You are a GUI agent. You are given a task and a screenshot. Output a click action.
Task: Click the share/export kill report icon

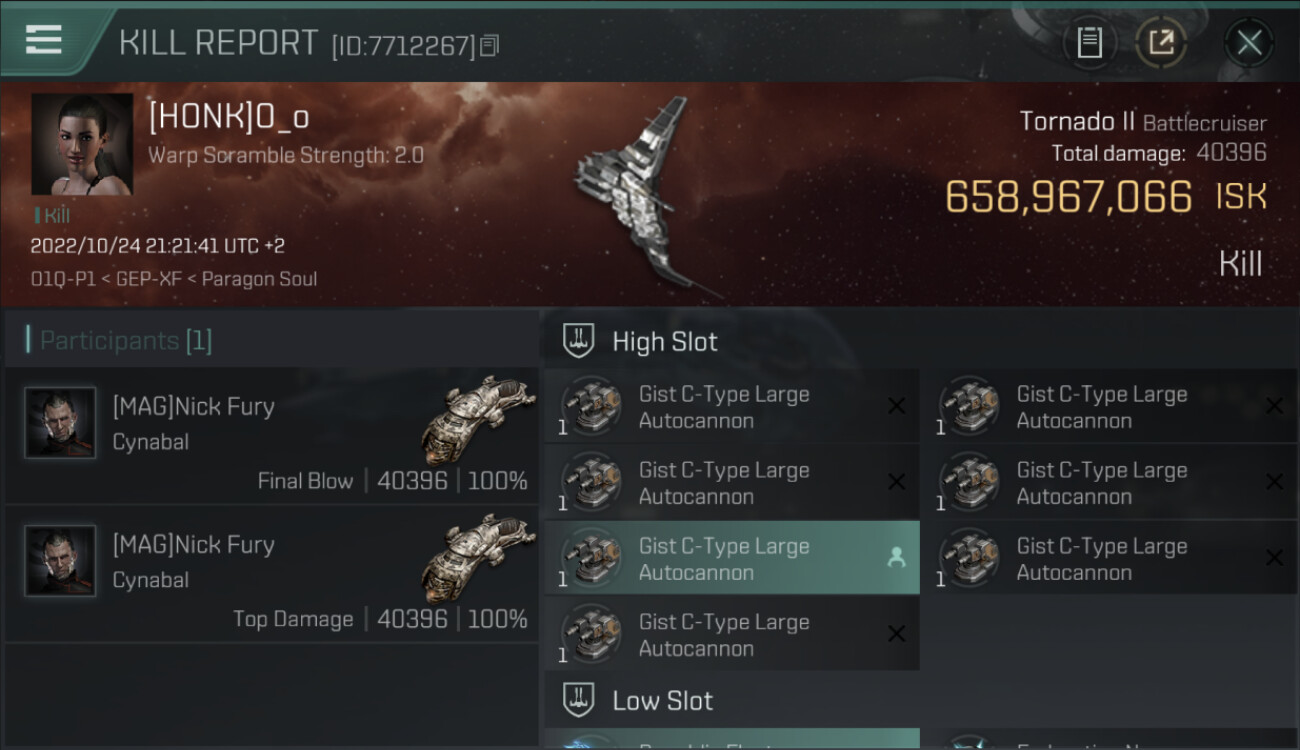pos(1161,42)
